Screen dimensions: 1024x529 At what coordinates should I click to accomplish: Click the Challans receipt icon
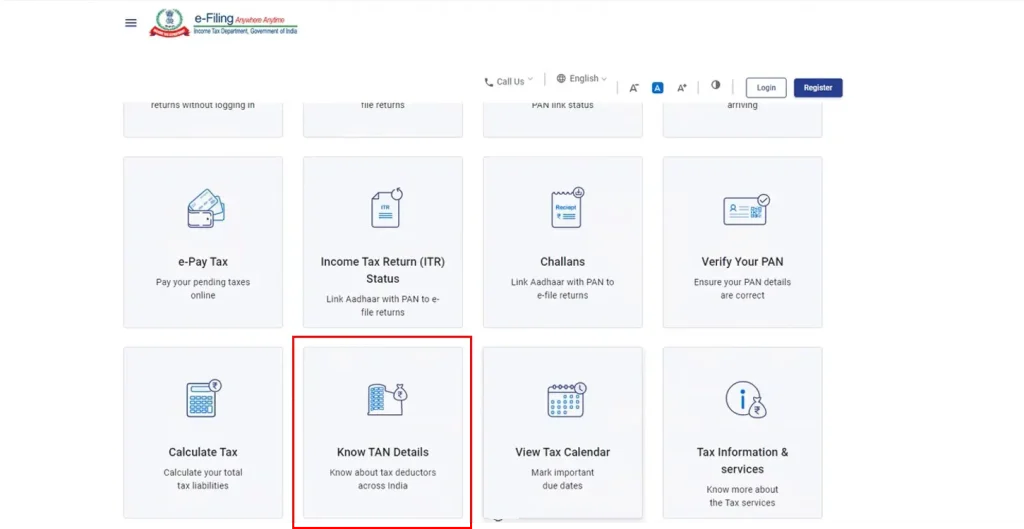[x=565, y=208]
